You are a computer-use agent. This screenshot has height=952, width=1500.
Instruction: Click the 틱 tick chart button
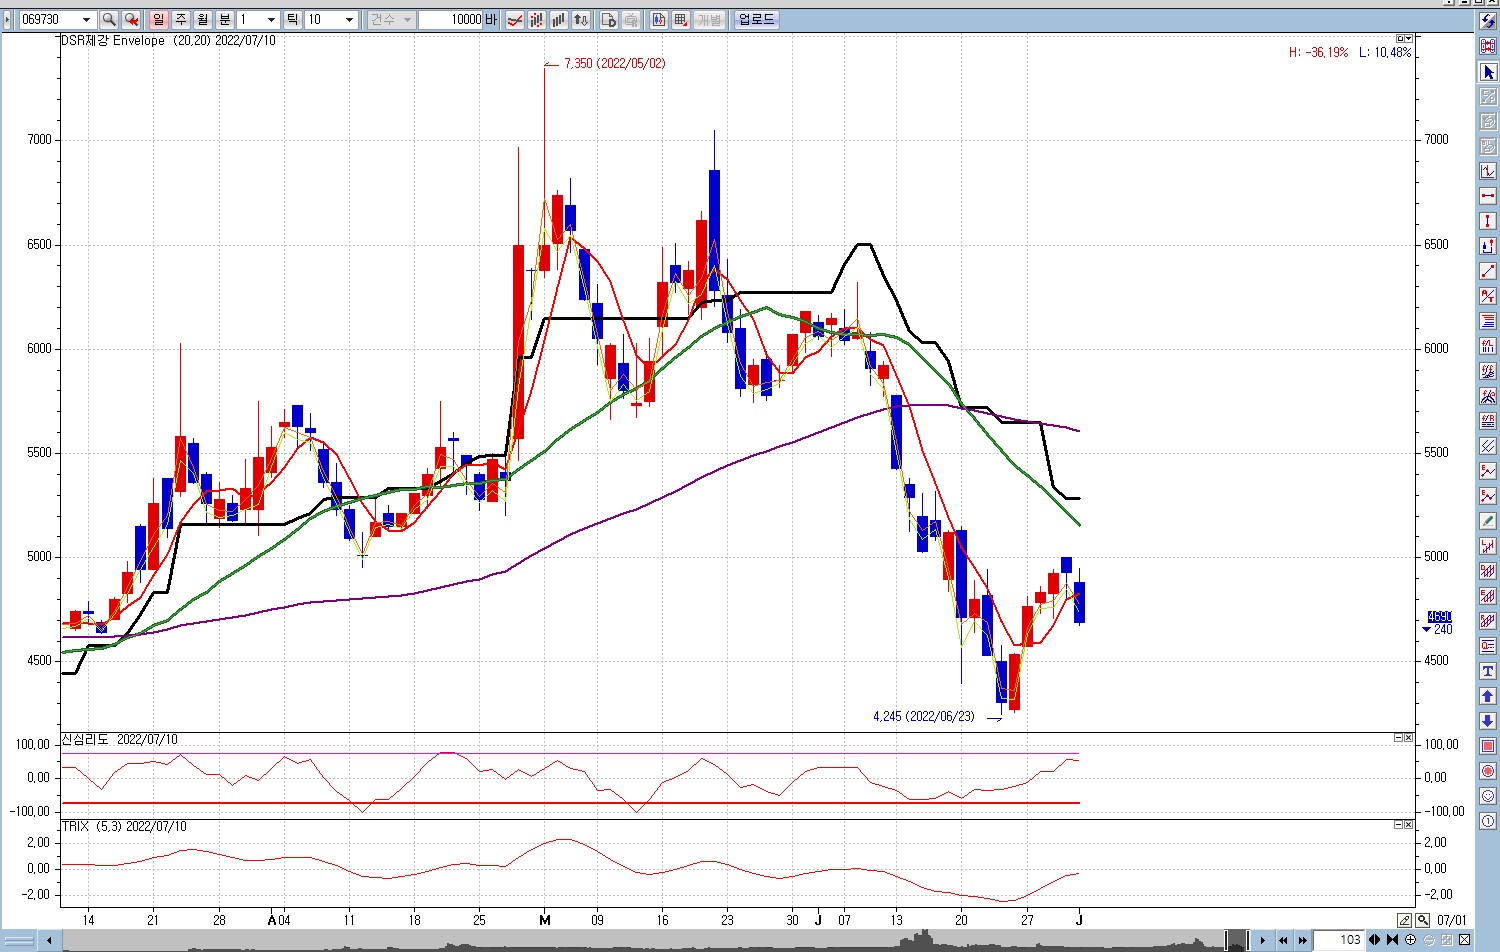click(292, 20)
